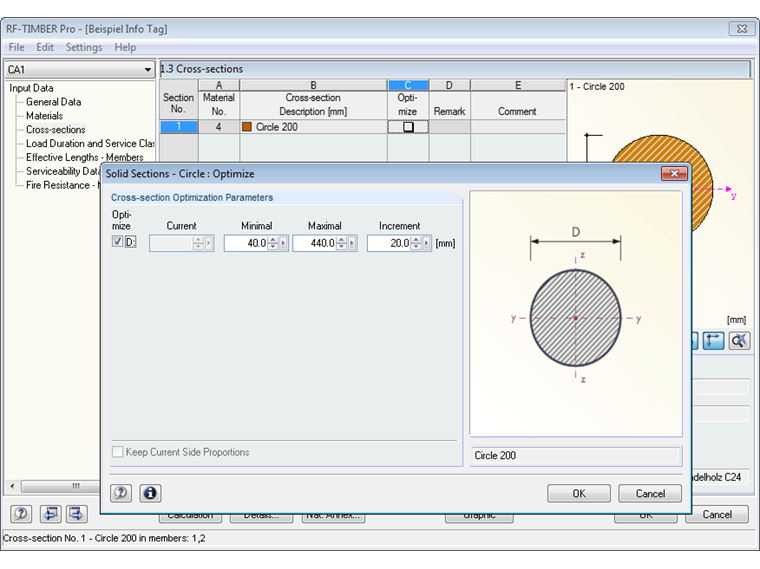760x569 pixels.
Task: Click the Circle 200 description field
Action: tap(576, 456)
